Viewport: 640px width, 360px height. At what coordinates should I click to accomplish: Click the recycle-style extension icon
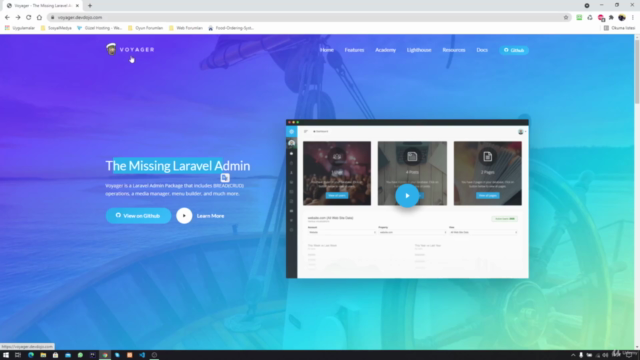coord(590,17)
